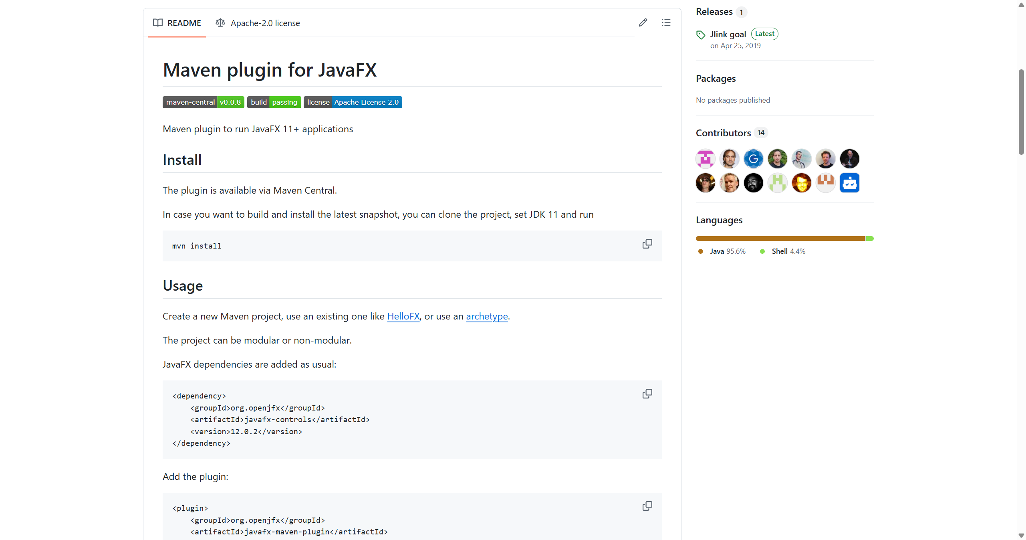Switch to the Apache-2.0 license tab
The image size is (1026, 540).
pyautogui.click(x=258, y=23)
